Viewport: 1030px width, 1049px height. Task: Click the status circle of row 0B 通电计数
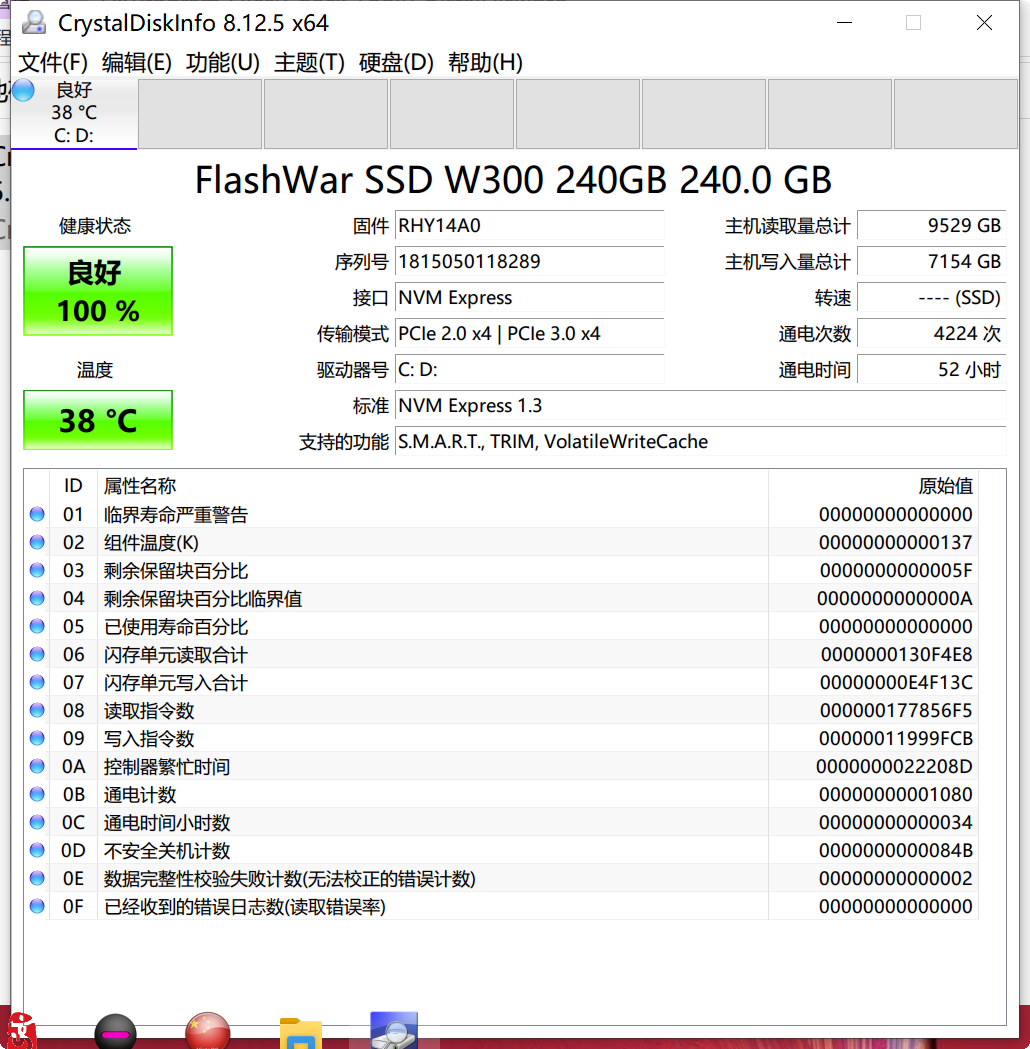37,794
